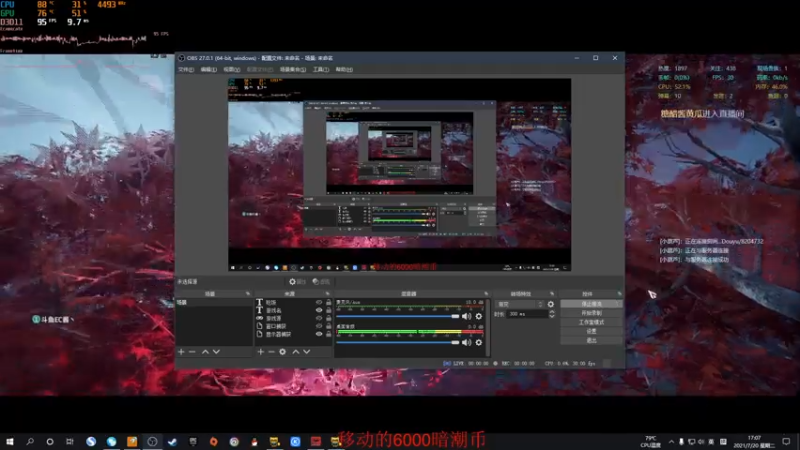800x450 pixels.
Task: Open Steam from the Windows taskbar
Action: point(172,441)
